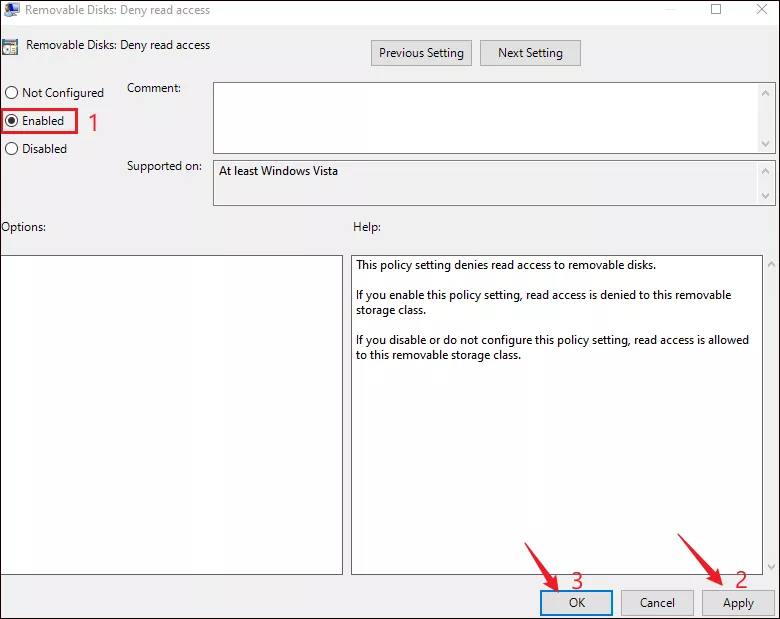The width and height of the screenshot is (780, 619).
Task: Click the policy setting icon beside title
Action: pyautogui.click(x=10, y=47)
